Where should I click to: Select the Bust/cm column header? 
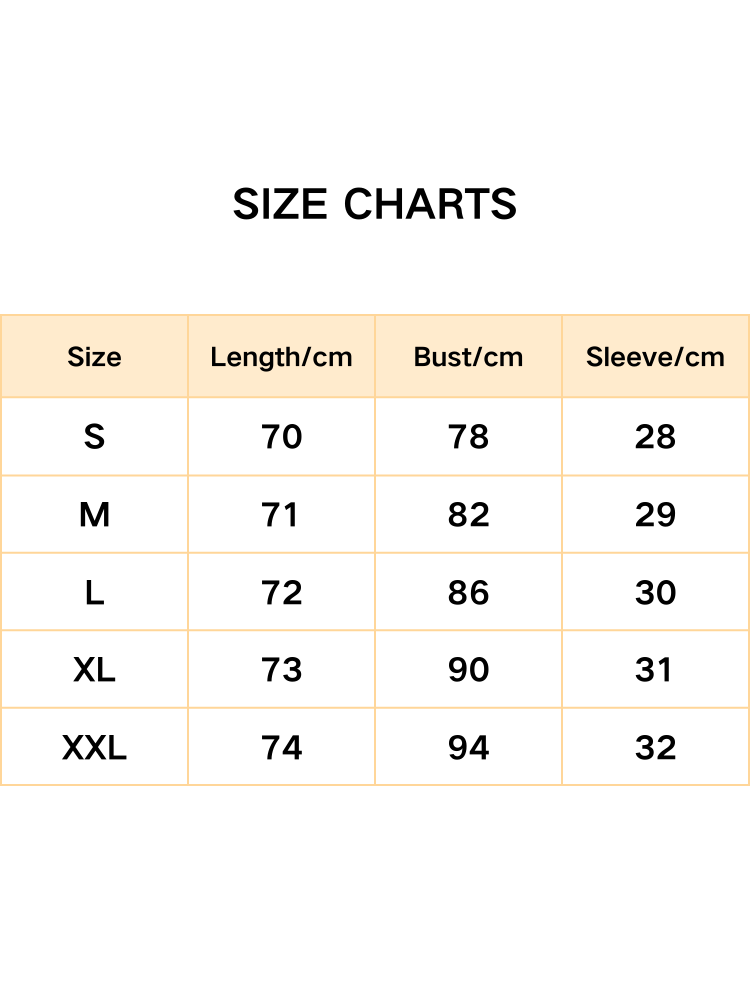coord(468,358)
